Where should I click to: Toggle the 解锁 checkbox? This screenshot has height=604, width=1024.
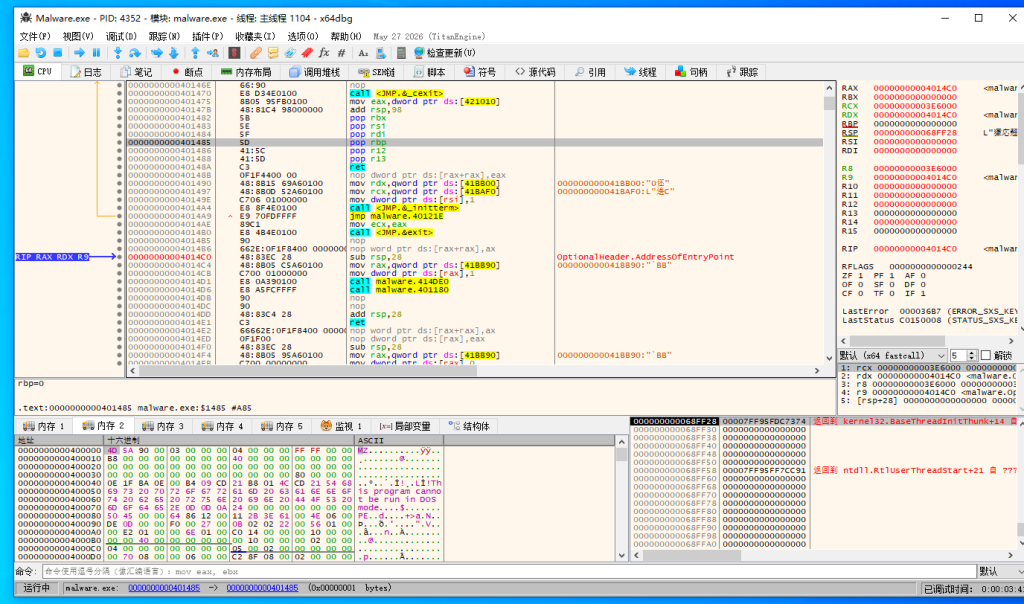click(x=985, y=355)
